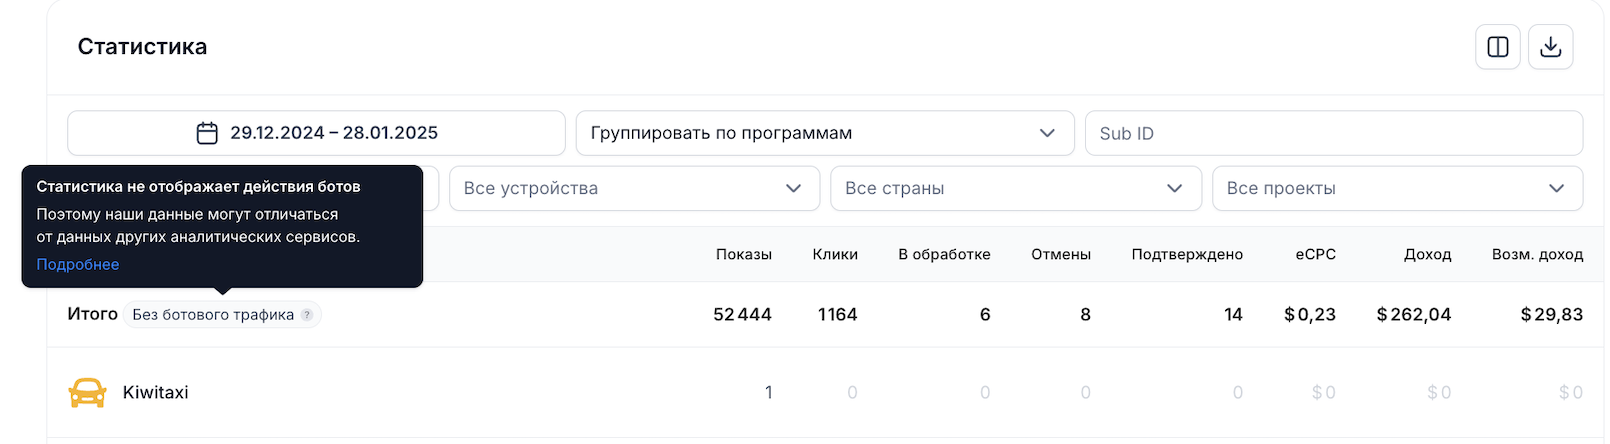1610x444 pixels.
Task: Sort by 'В обработке' column header
Action: (944, 254)
